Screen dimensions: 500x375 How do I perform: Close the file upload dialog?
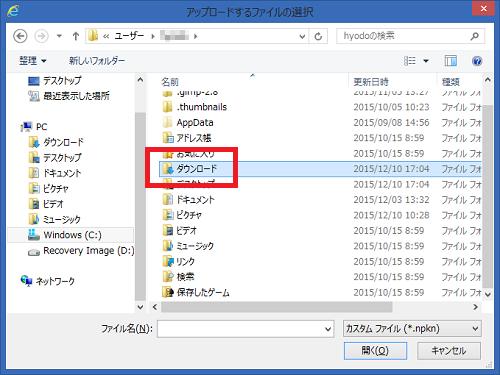tap(484, 9)
